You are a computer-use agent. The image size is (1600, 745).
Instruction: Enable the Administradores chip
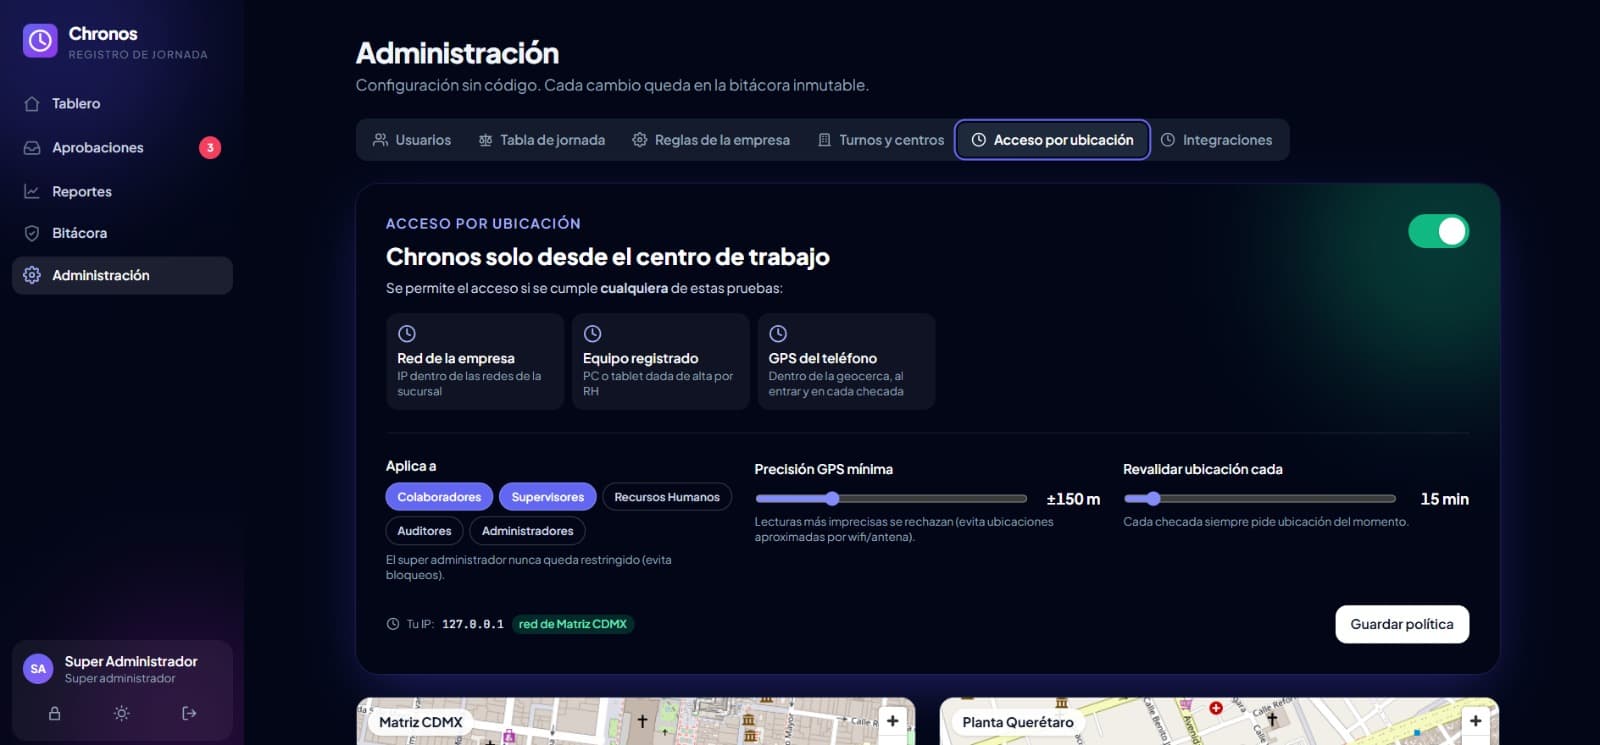pos(528,531)
